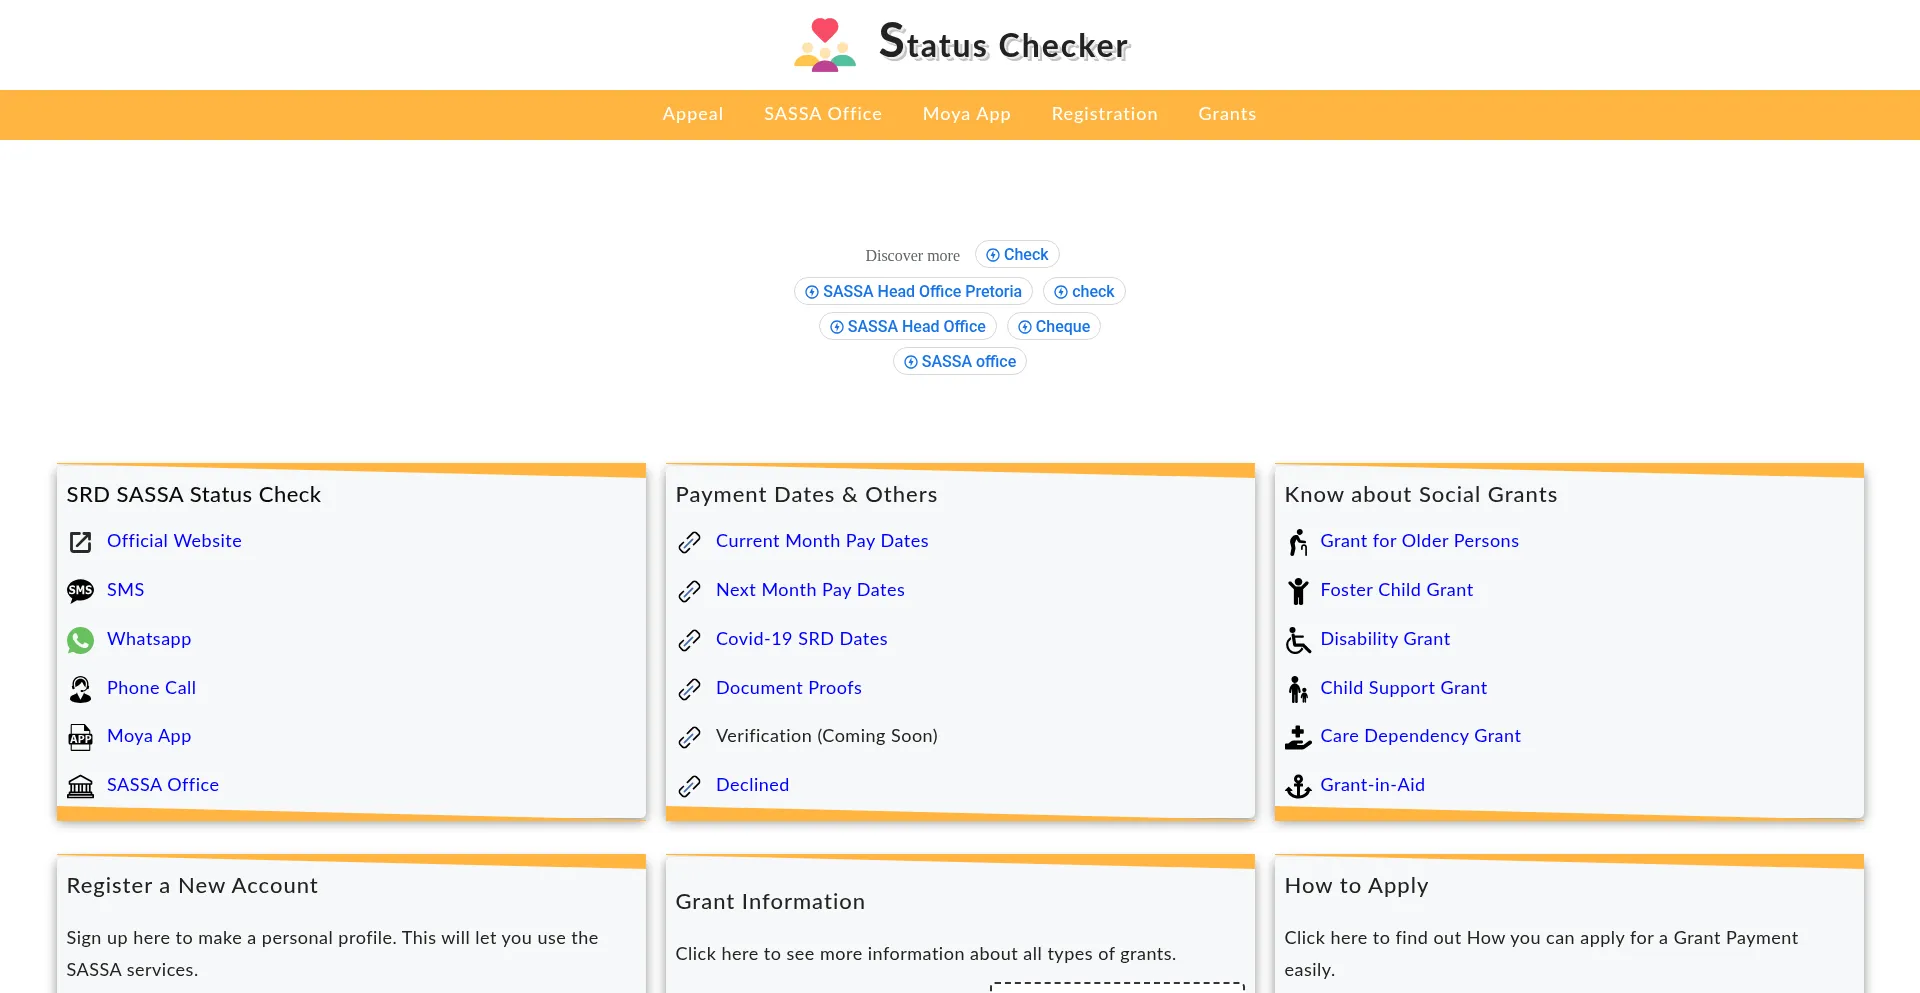Click the SASSA Office building icon
This screenshot has height=993, width=1920.
coord(80,786)
